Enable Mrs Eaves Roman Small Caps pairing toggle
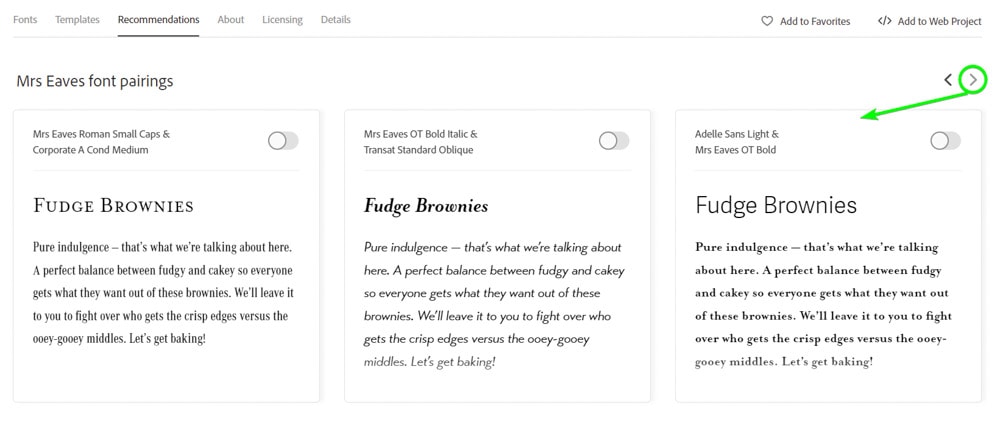Image resolution: width=1000 pixels, height=425 pixels. coord(283,141)
